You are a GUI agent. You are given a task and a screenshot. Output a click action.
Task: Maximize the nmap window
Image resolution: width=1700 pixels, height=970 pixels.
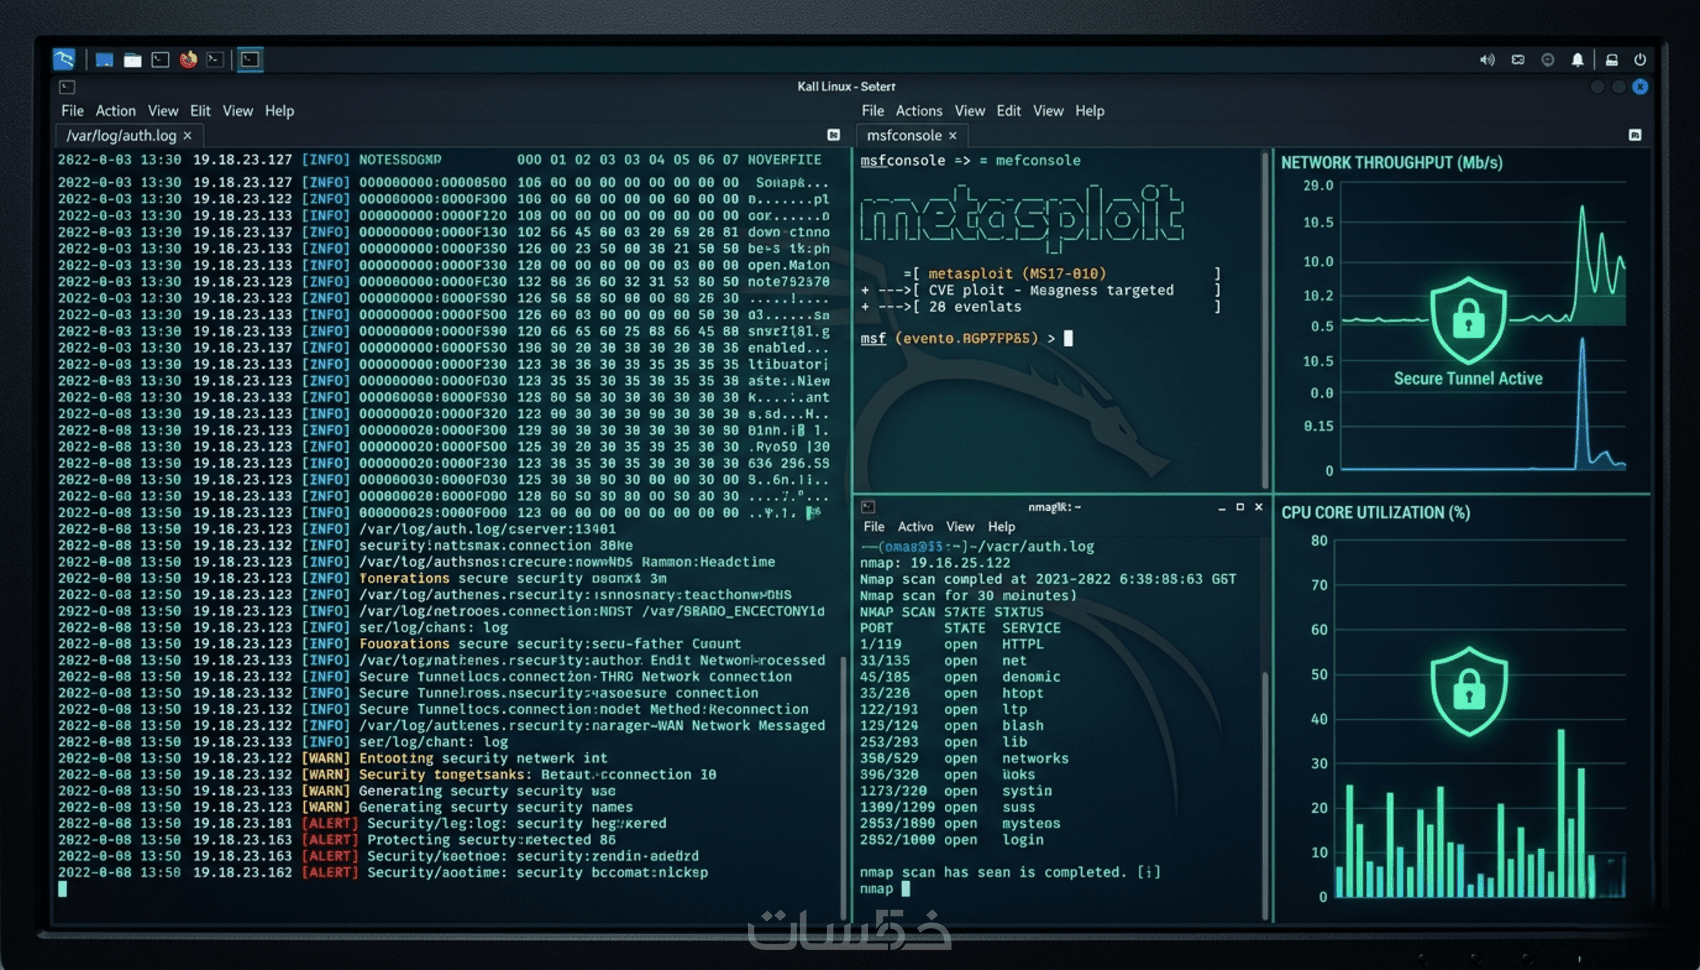click(x=1240, y=507)
